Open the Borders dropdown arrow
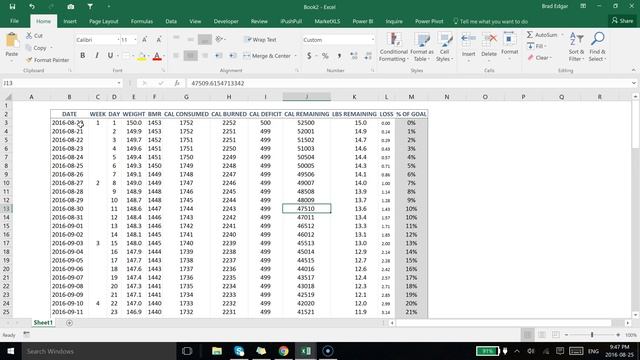This screenshot has width=640, height=360. point(133,56)
